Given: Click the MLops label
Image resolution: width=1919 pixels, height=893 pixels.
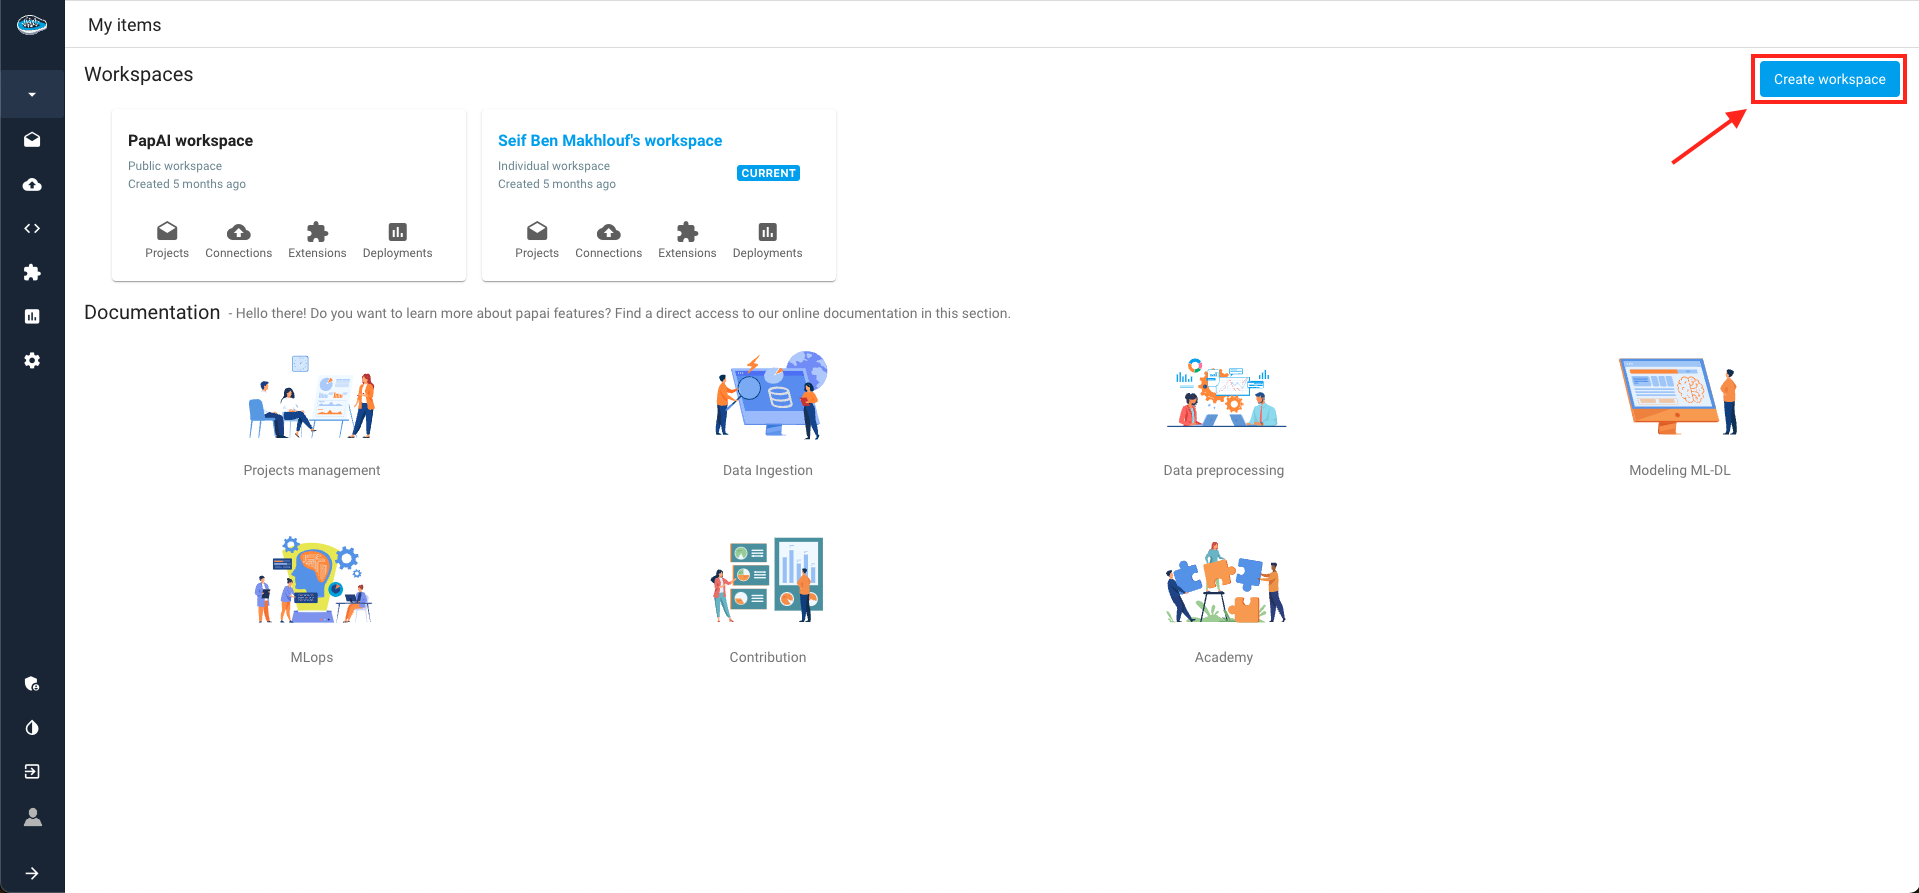Looking at the screenshot, I should tap(312, 657).
